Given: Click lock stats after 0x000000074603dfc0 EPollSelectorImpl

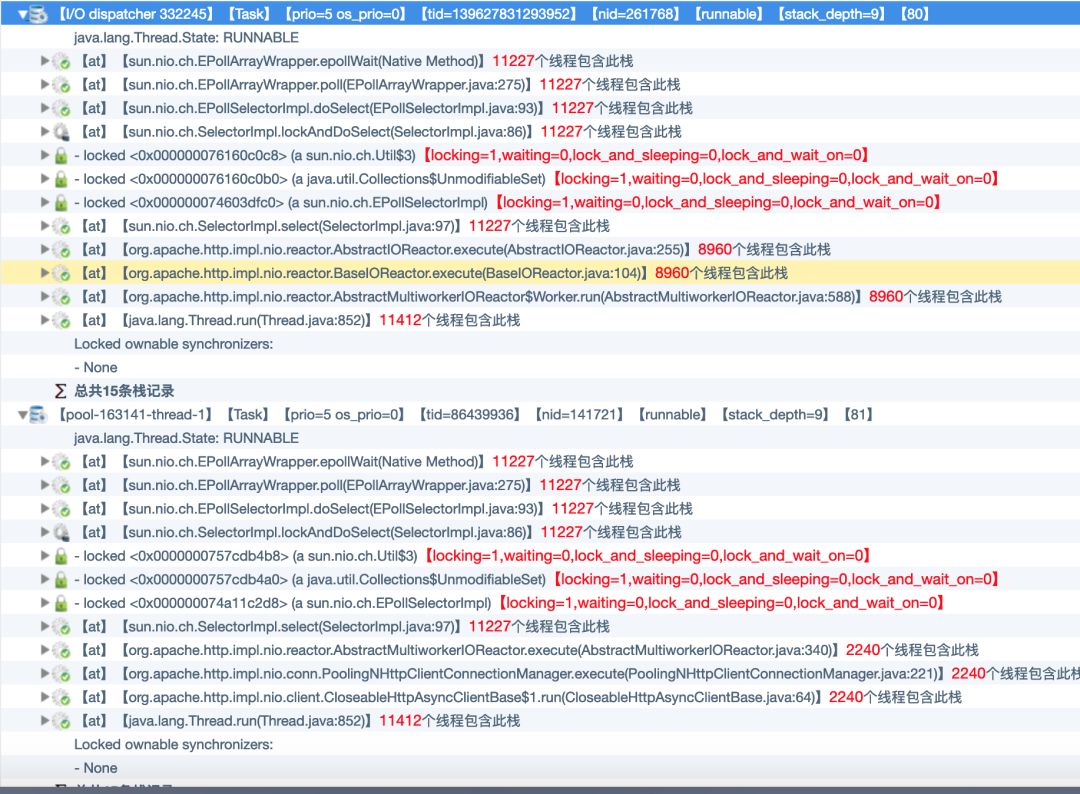Looking at the screenshot, I should pos(718,202).
